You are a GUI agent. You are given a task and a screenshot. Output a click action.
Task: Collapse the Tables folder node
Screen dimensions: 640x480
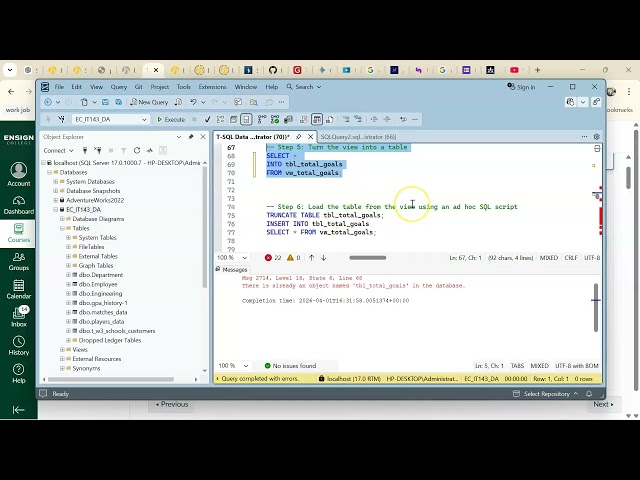pos(62,229)
